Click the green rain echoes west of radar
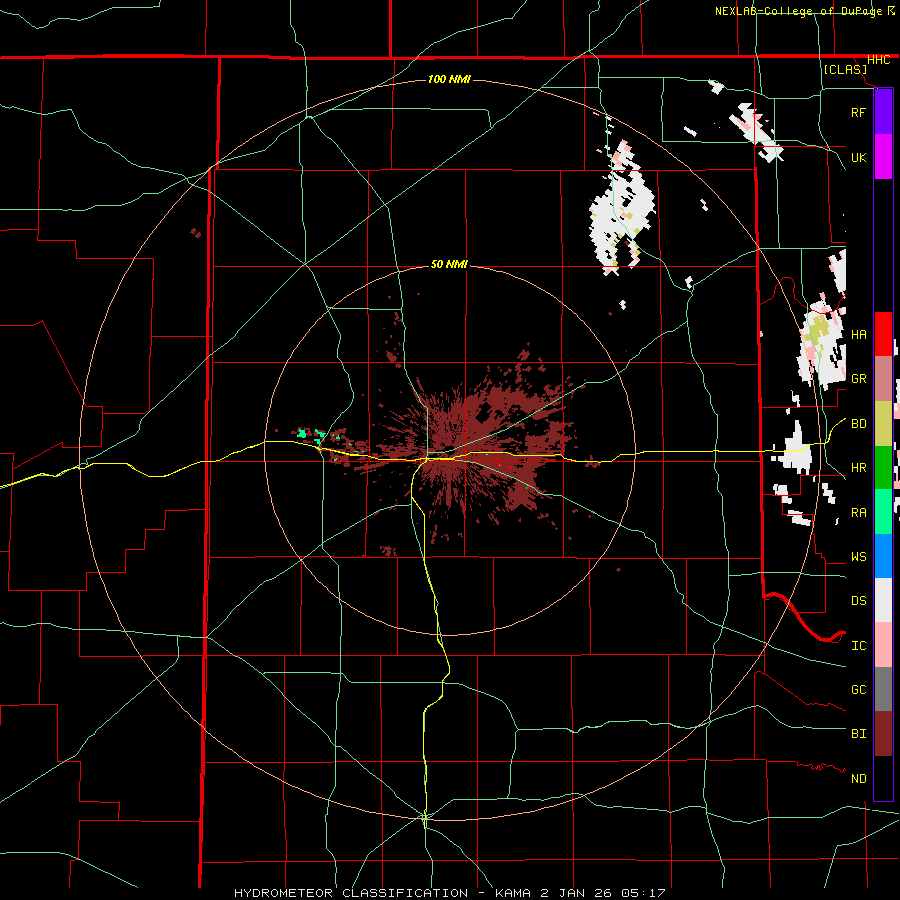Screen dimensions: 900x900 (x=311, y=435)
